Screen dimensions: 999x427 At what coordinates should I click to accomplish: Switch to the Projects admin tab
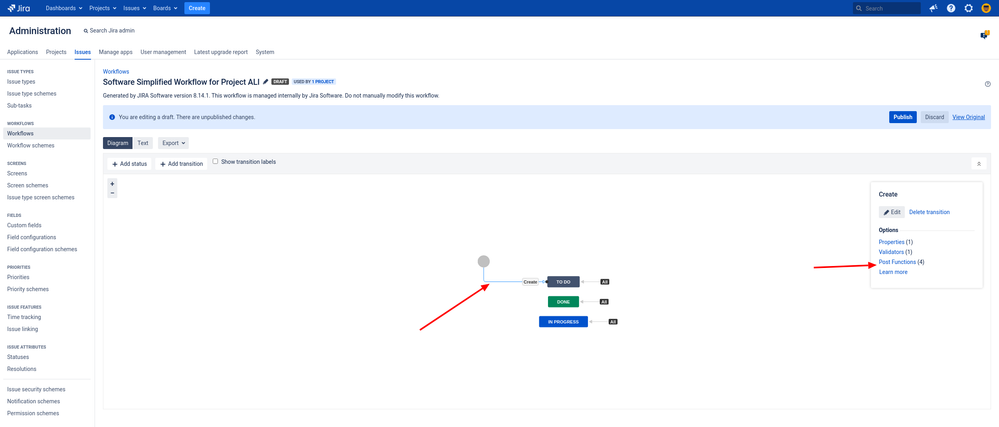[56, 52]
